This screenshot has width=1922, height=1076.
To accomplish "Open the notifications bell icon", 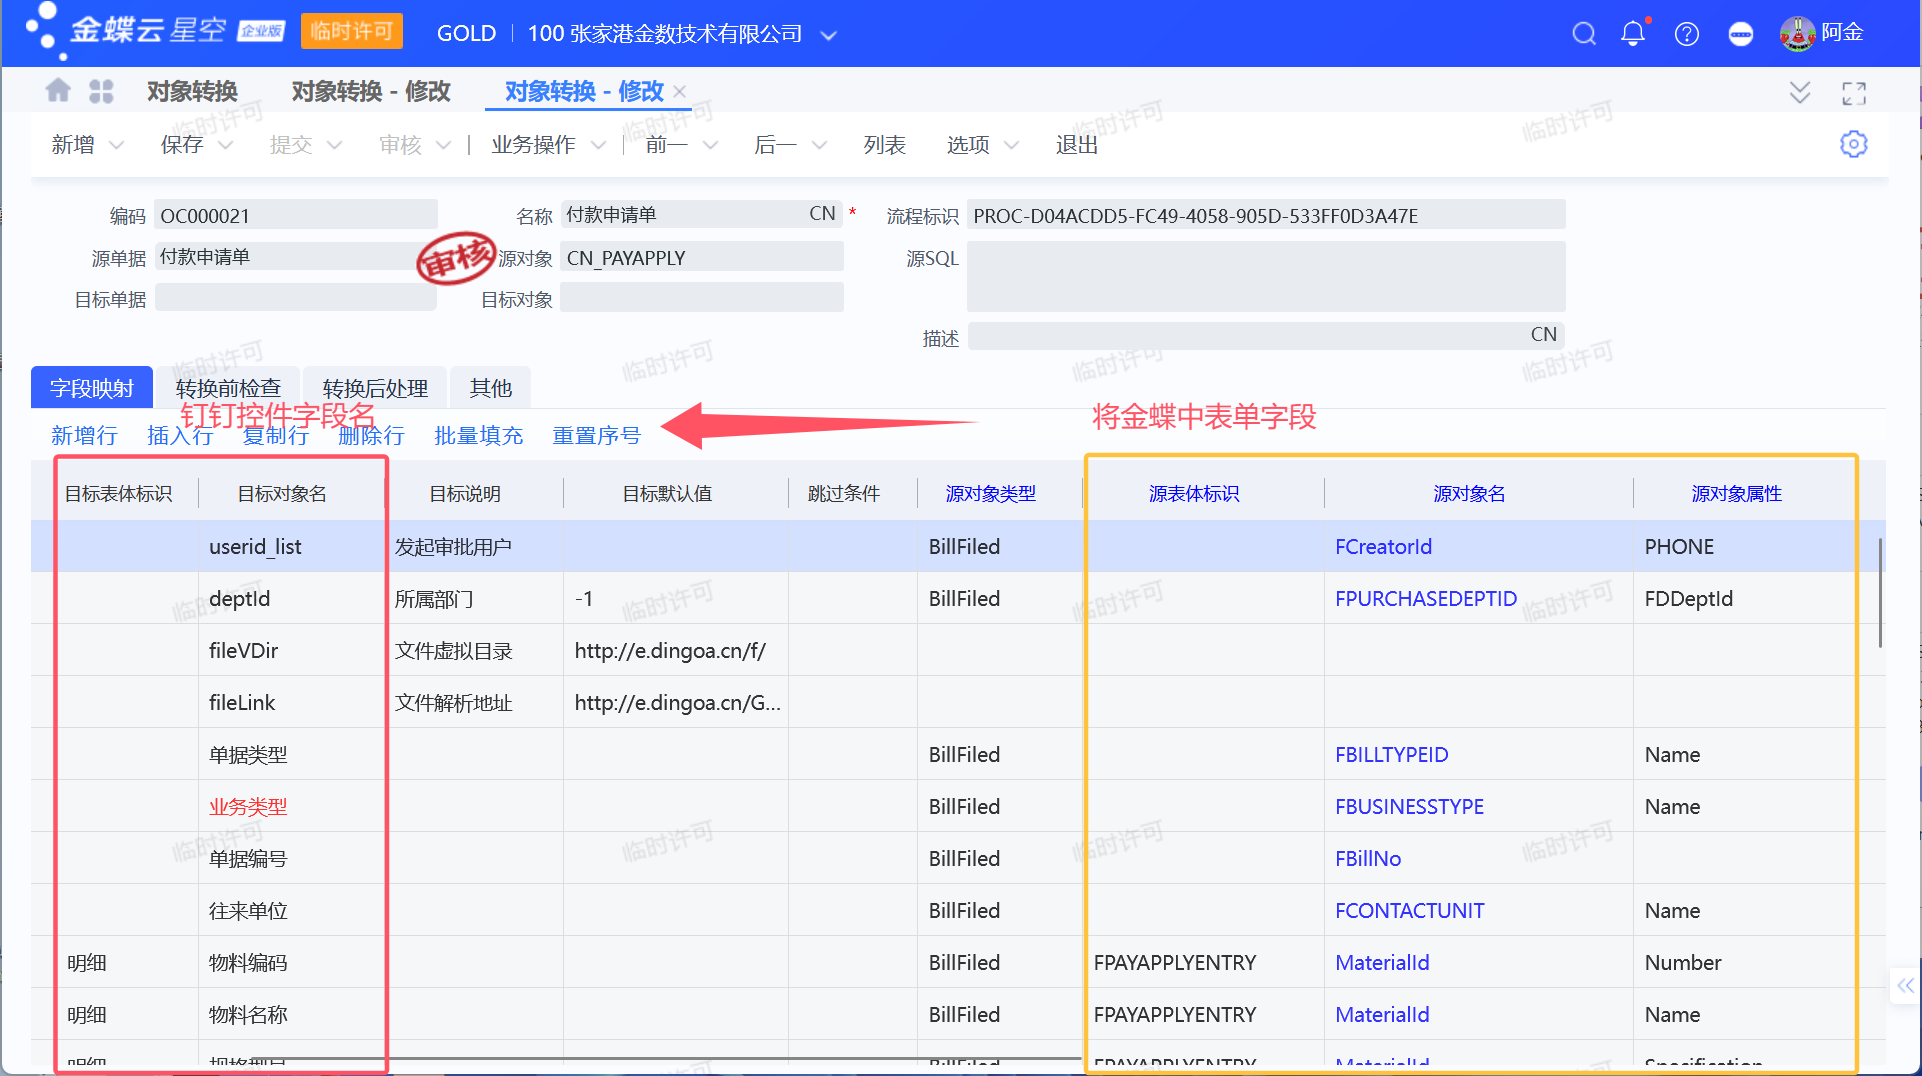I will tap(1631, 33).
